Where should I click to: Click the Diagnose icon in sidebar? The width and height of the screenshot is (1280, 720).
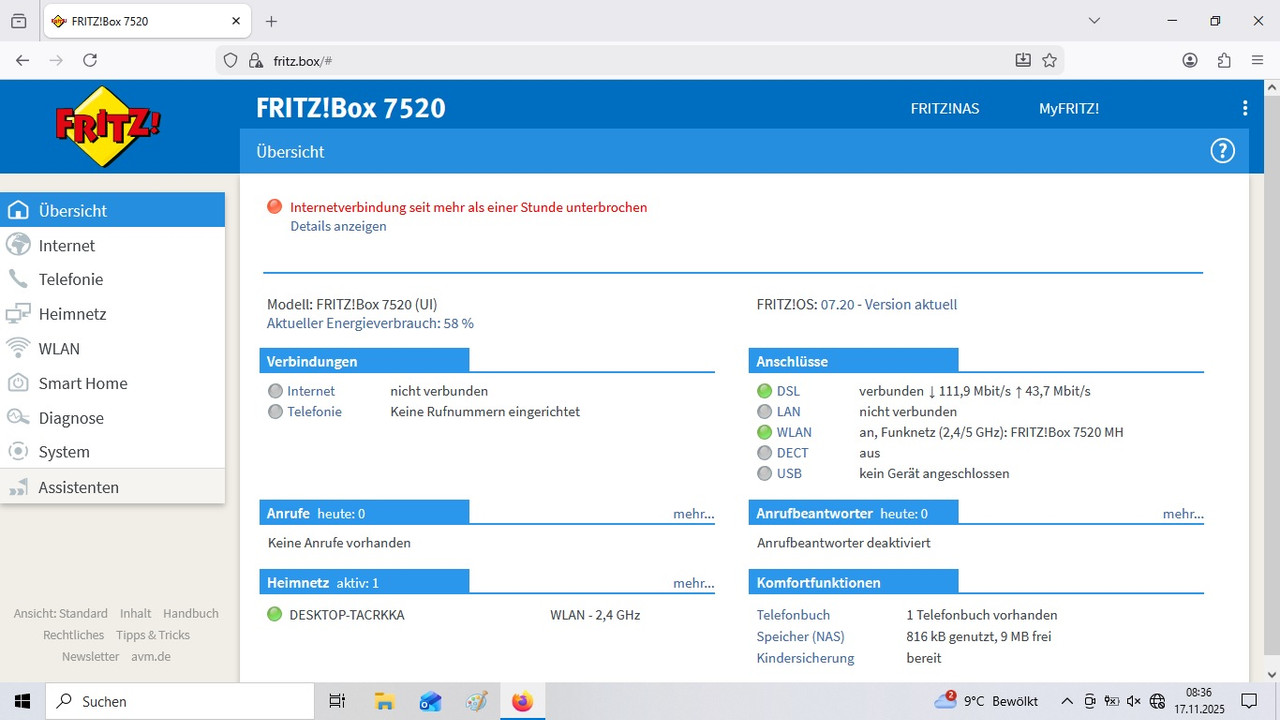(x=17, y=418)
